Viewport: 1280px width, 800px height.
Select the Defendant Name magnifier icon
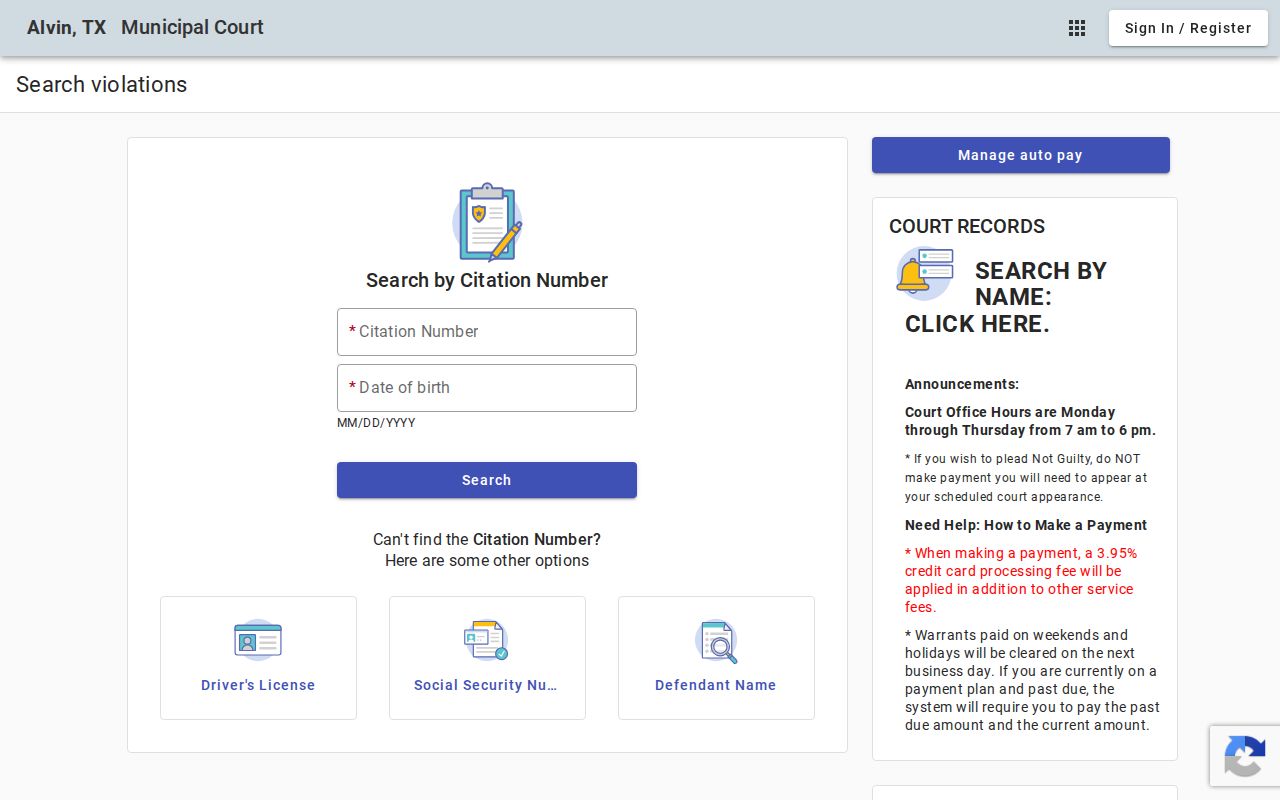(716, 641)
